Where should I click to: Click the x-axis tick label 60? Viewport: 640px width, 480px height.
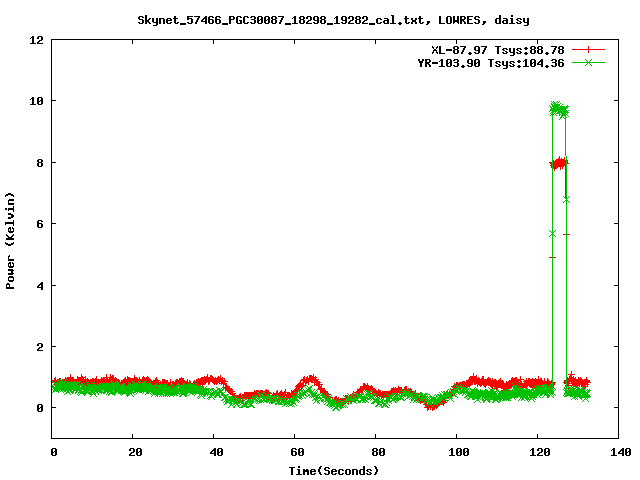tap(297, 452)
